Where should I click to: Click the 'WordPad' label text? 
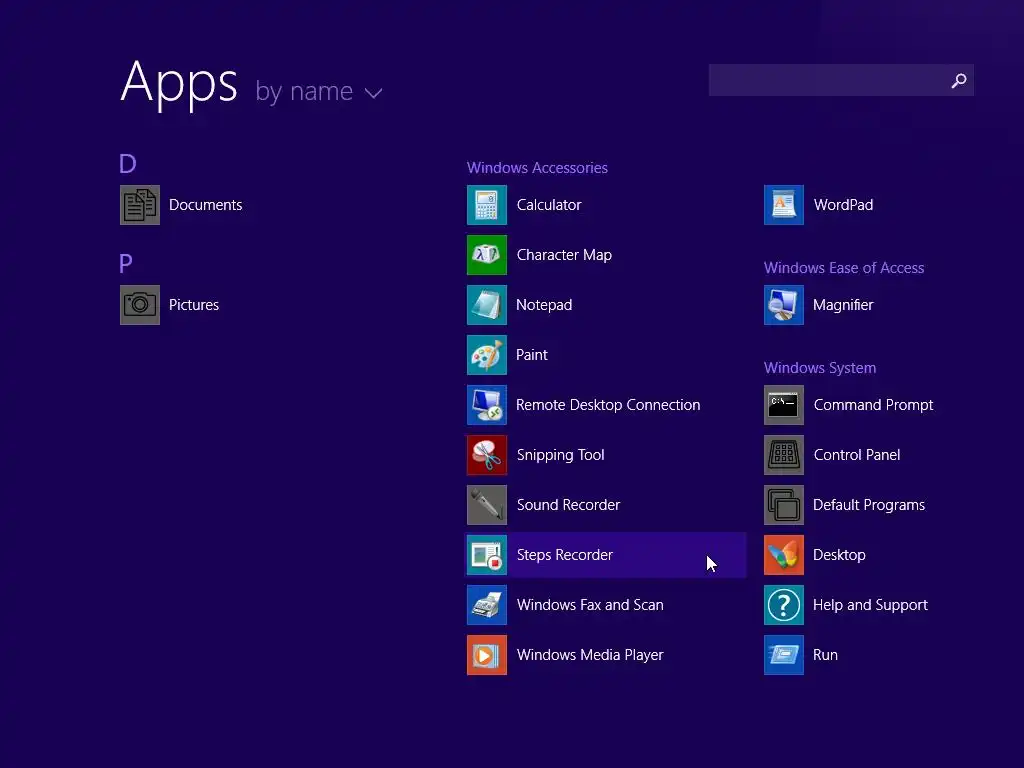pyautogui.click(x=843, y=205)
